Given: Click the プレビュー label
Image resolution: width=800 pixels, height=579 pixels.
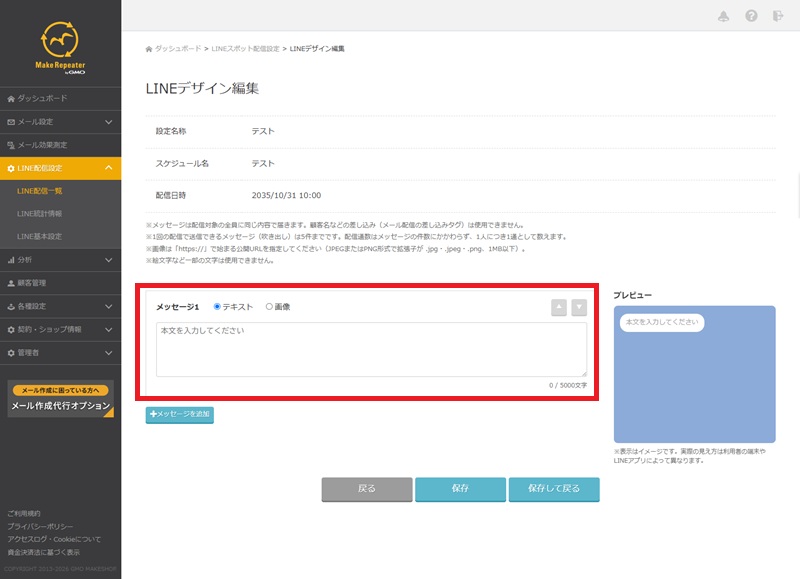Looking at the screenshot, I should pyautogui.click(x=632, y=295).
